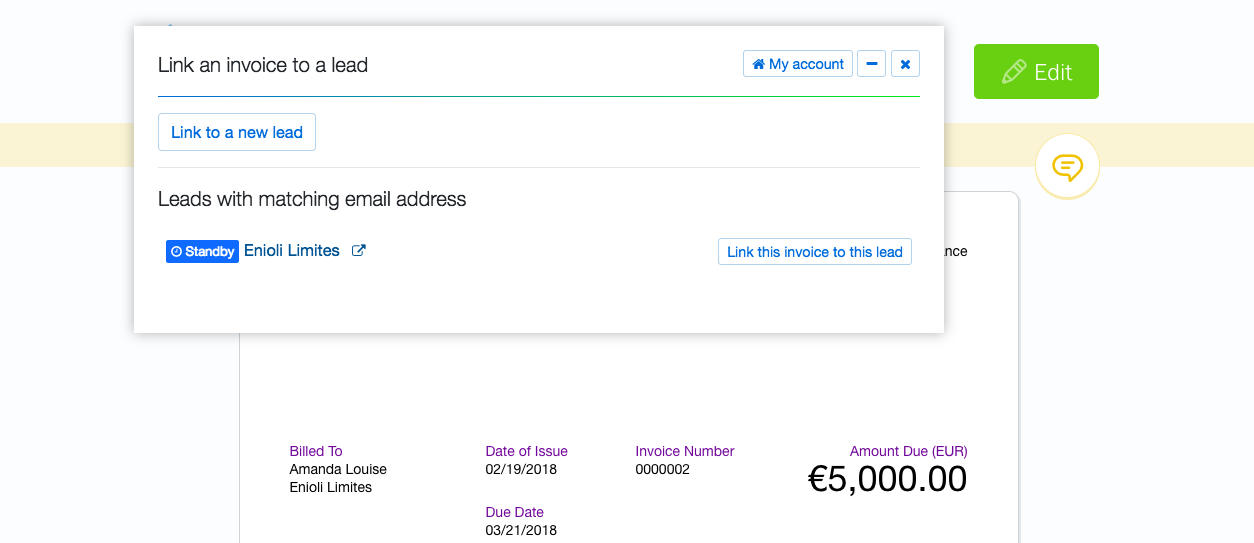This screenshot has width=1254, height=543.
Task: Open lead via external link icon
Action: click(x=359, y=251)
